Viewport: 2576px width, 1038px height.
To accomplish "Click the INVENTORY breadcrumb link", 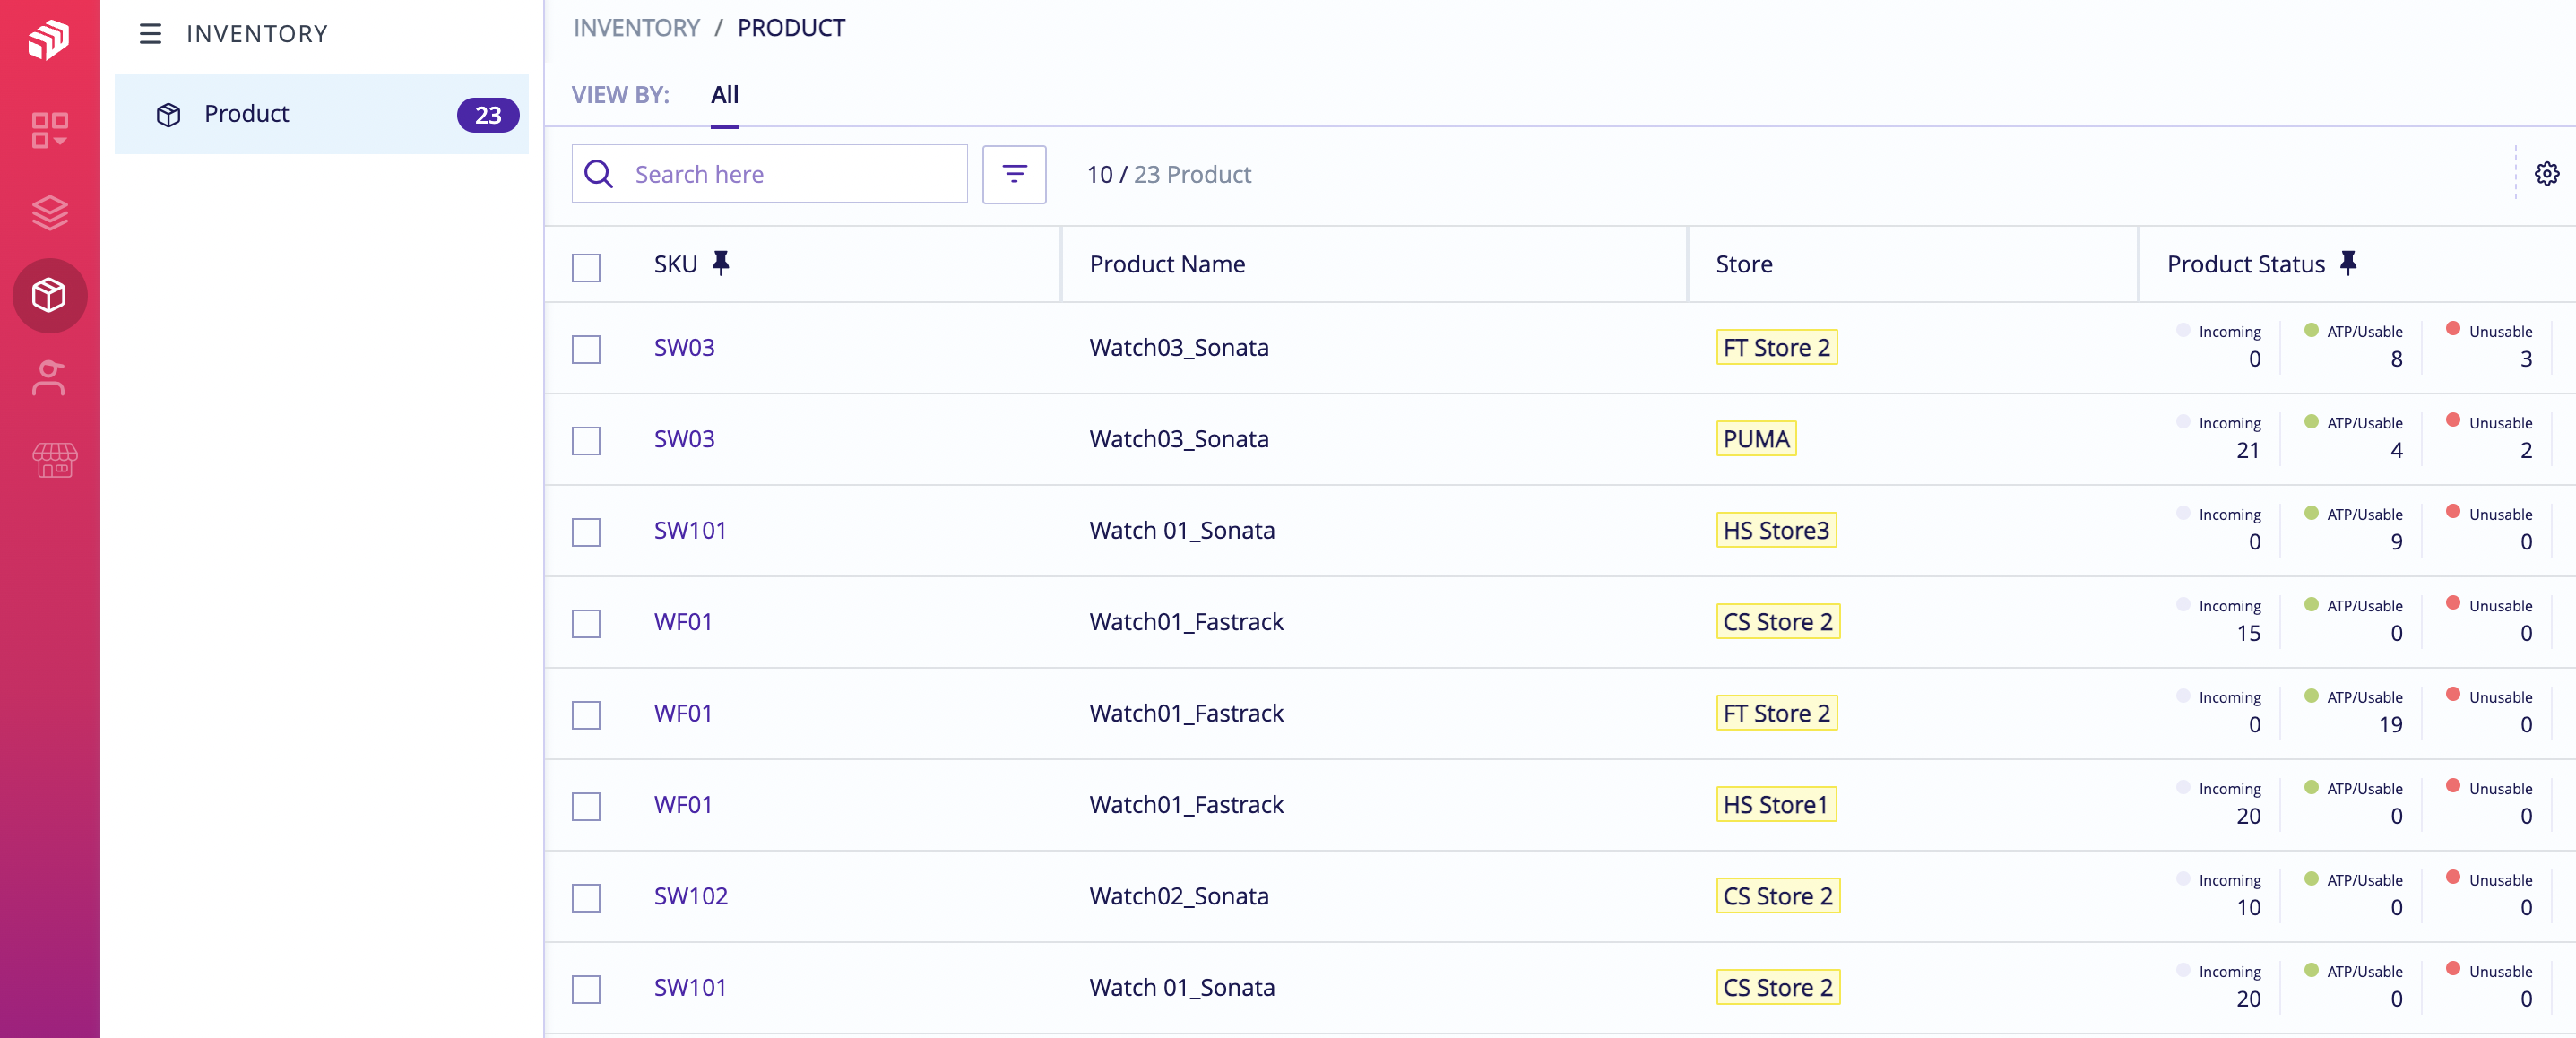I will click(x=636, y=28).
